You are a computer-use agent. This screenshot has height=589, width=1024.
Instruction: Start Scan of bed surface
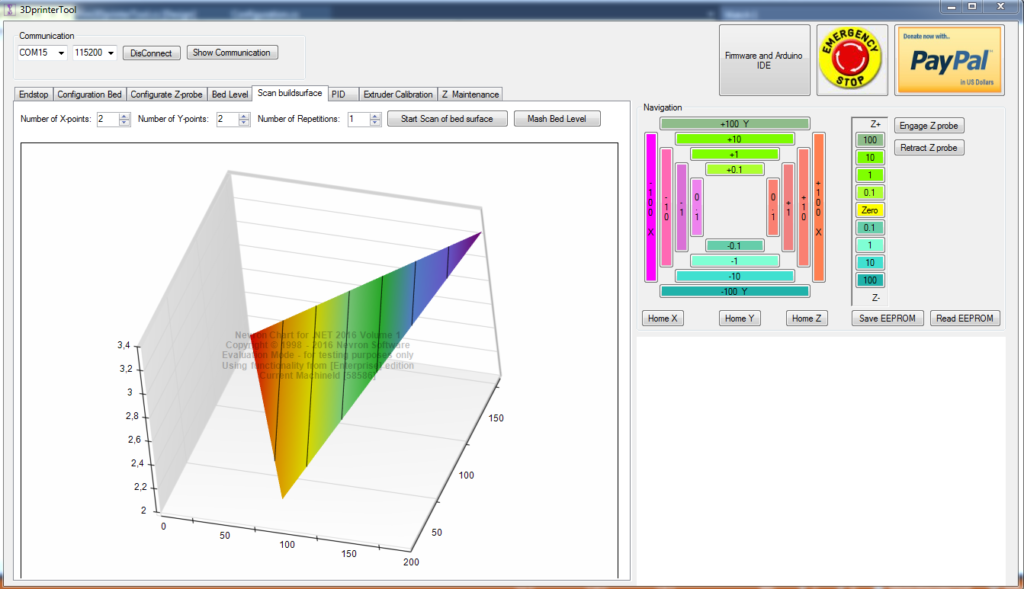[x=447, y=119]
